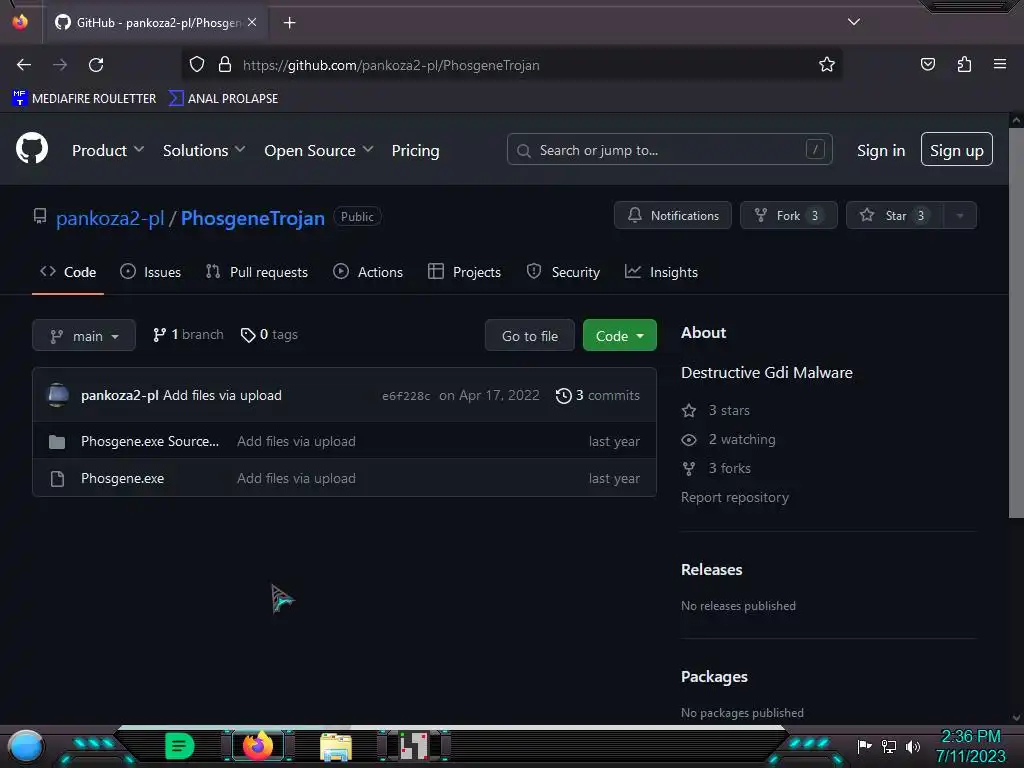Image resolution: width=1024 pixels, height=768 pixels.
Task: Switch to Pull requests tab
Action: 256,272
